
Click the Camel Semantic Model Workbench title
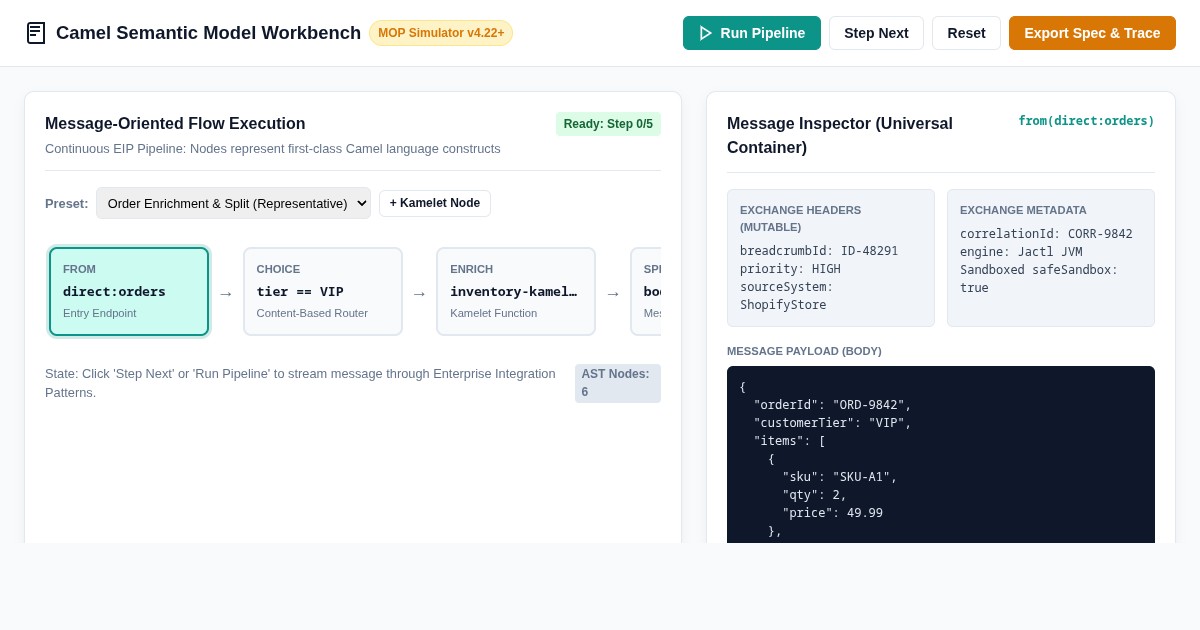[x=208, y=33]
